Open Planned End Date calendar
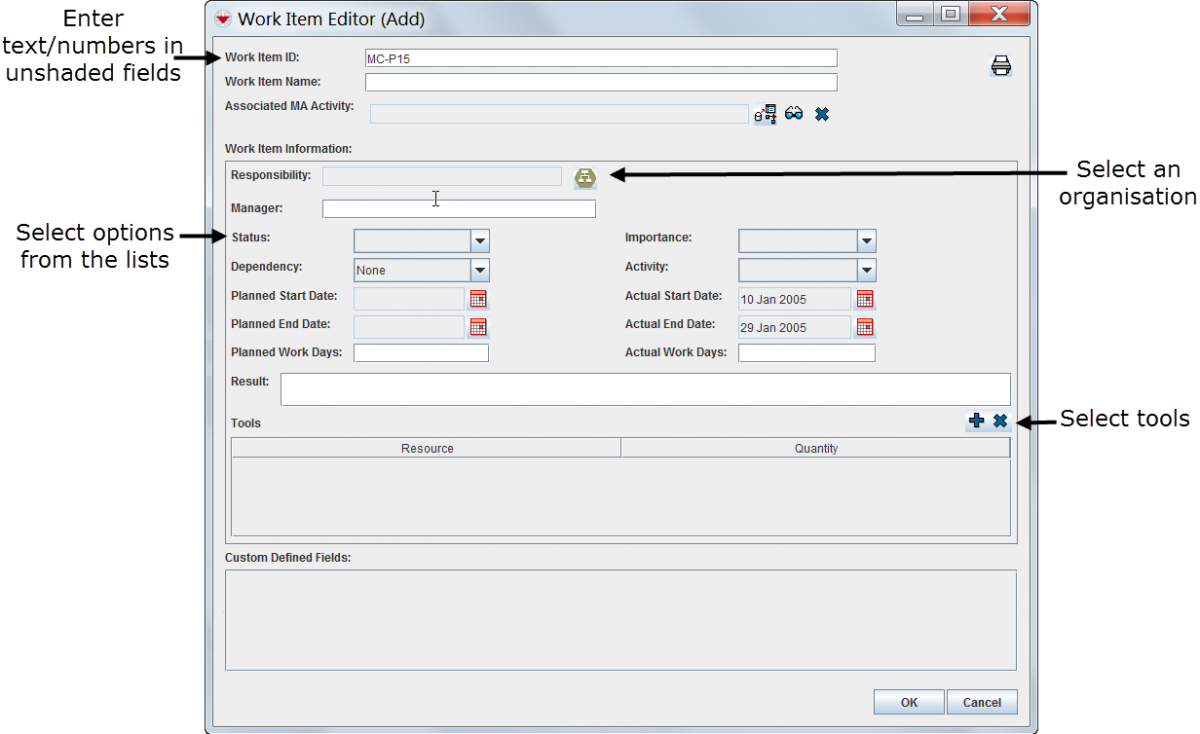Image resolution: width=1200 pixels, height=734 pixels. pos(478,327)
